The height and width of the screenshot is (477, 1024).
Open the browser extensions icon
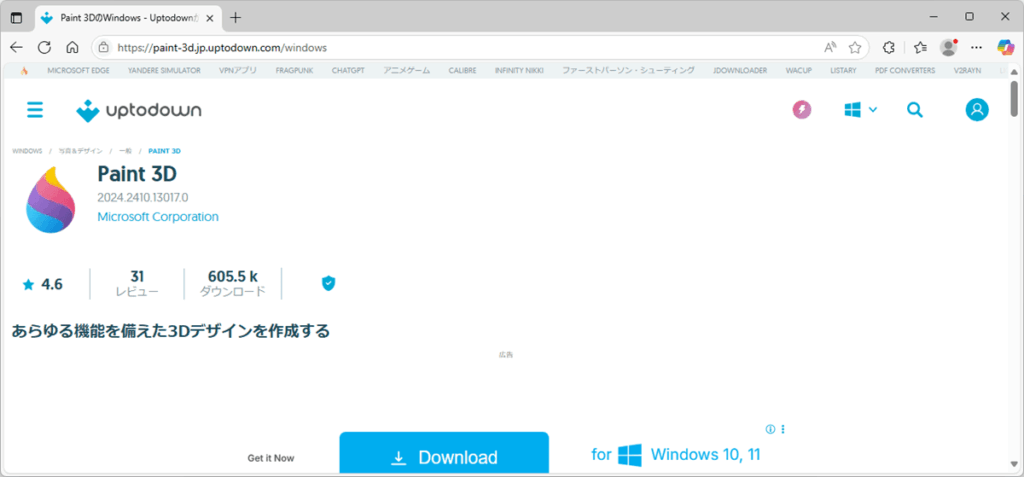(888, 47)
